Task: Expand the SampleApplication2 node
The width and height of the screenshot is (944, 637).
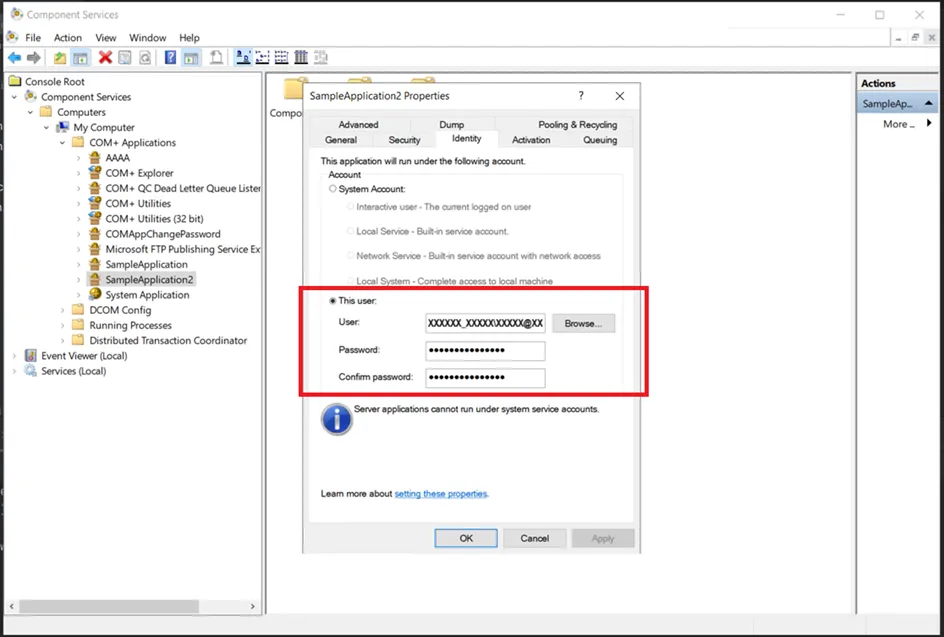Action: [78, 279]
